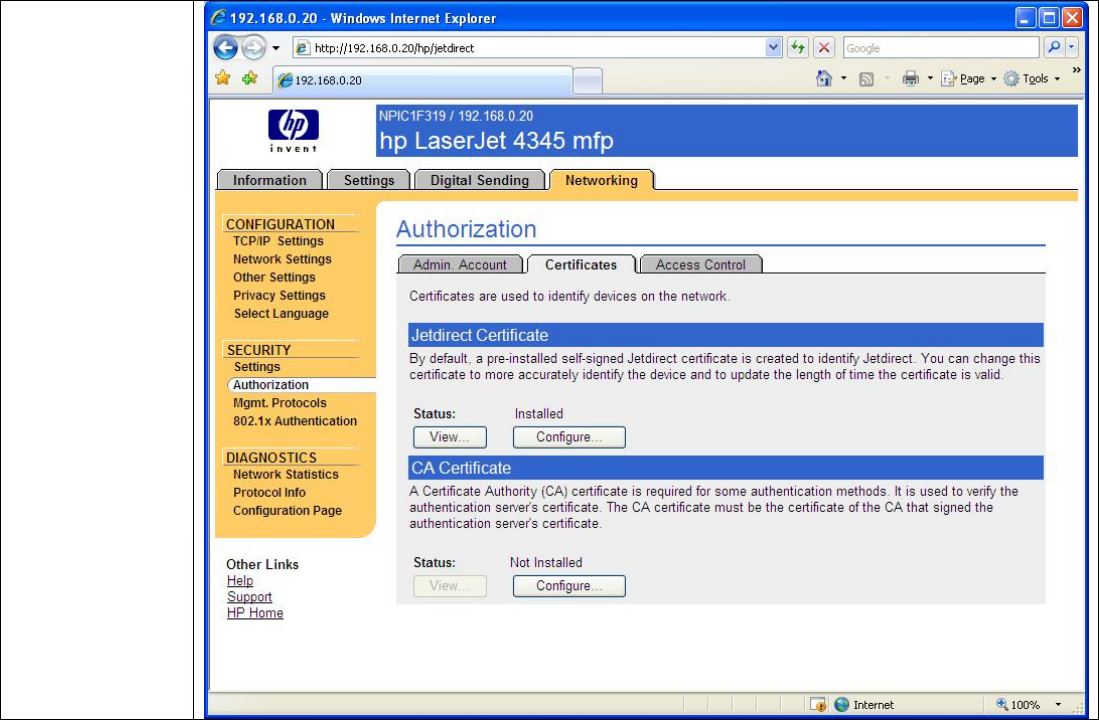This screenshot has width=1099, height=720.
Task: Open the Tools menu
Action: [1030, 79]
